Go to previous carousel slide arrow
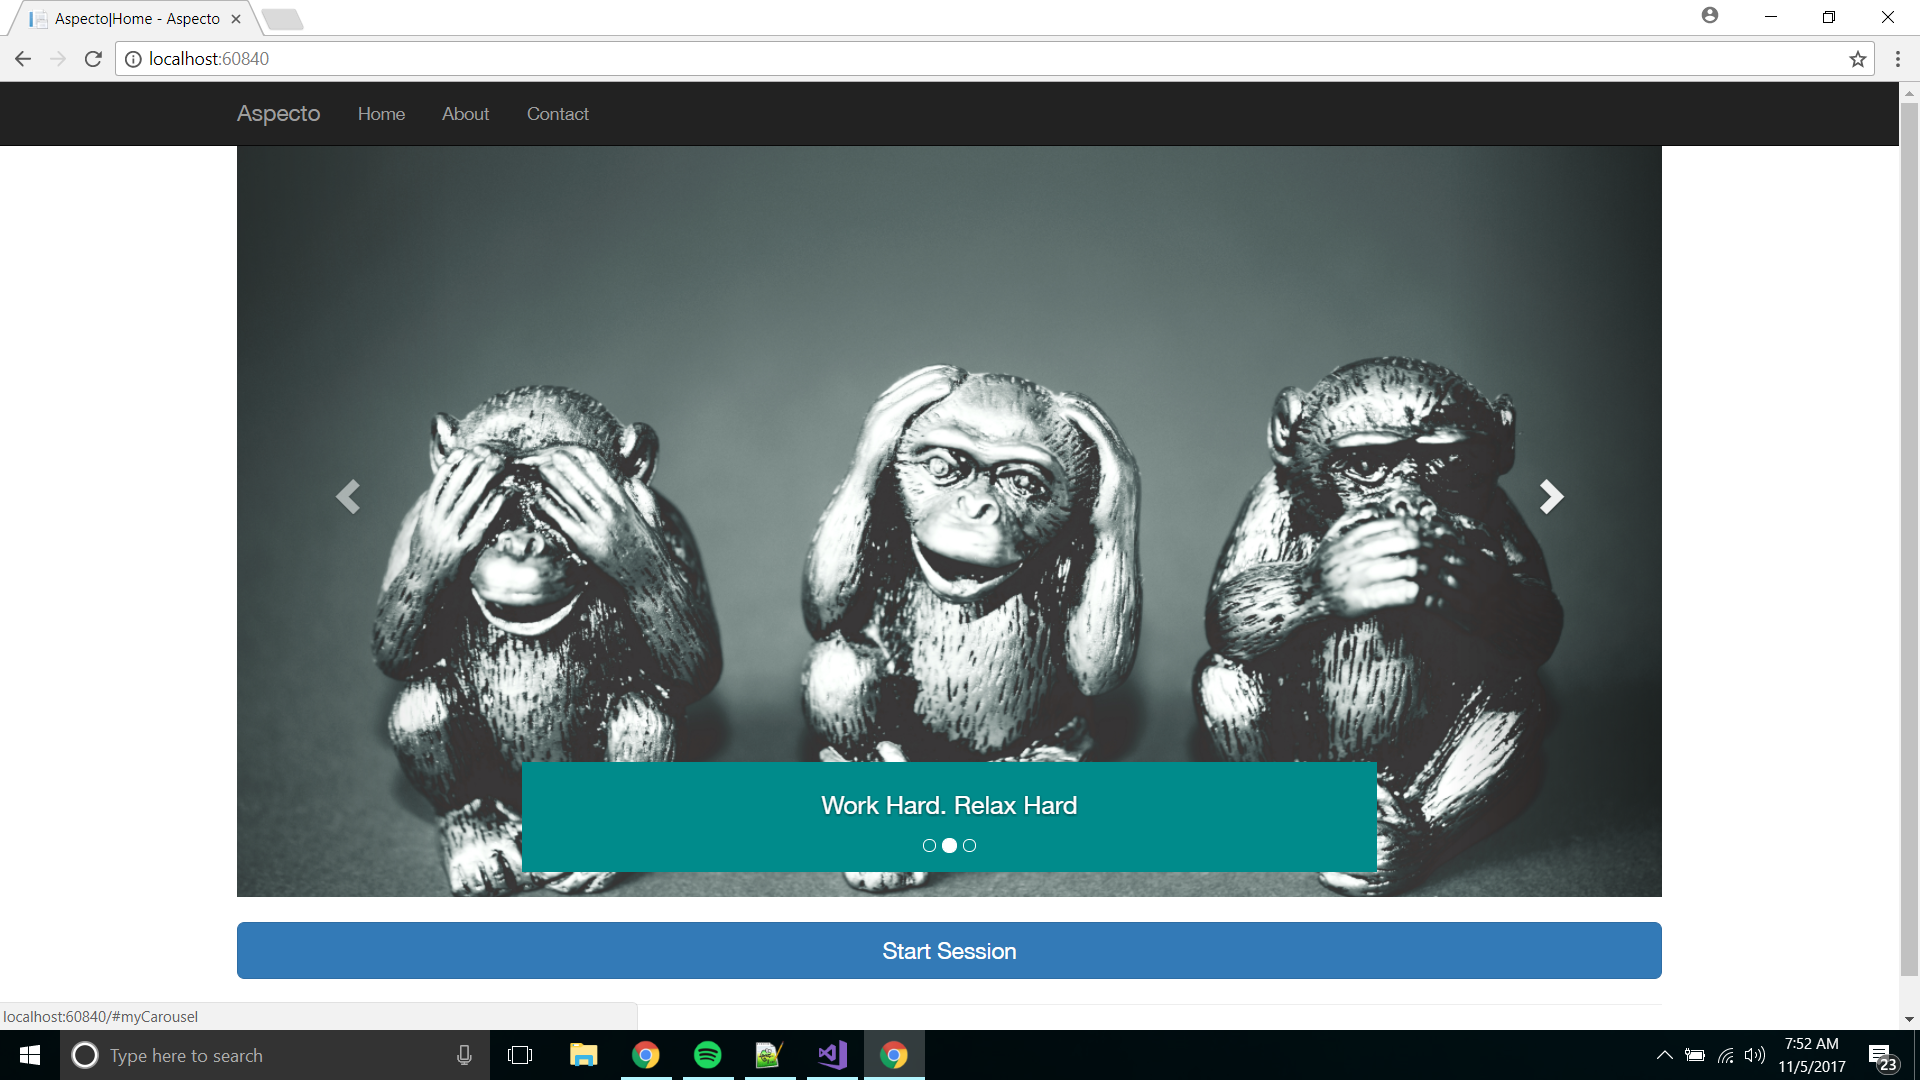 pos(348,496)
